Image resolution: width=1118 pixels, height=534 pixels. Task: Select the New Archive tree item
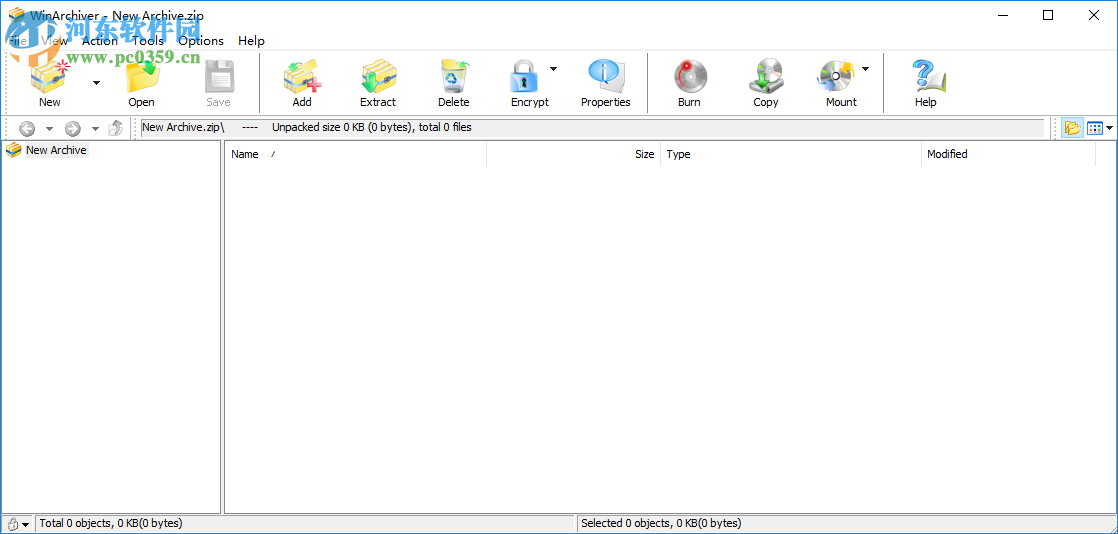56,150
